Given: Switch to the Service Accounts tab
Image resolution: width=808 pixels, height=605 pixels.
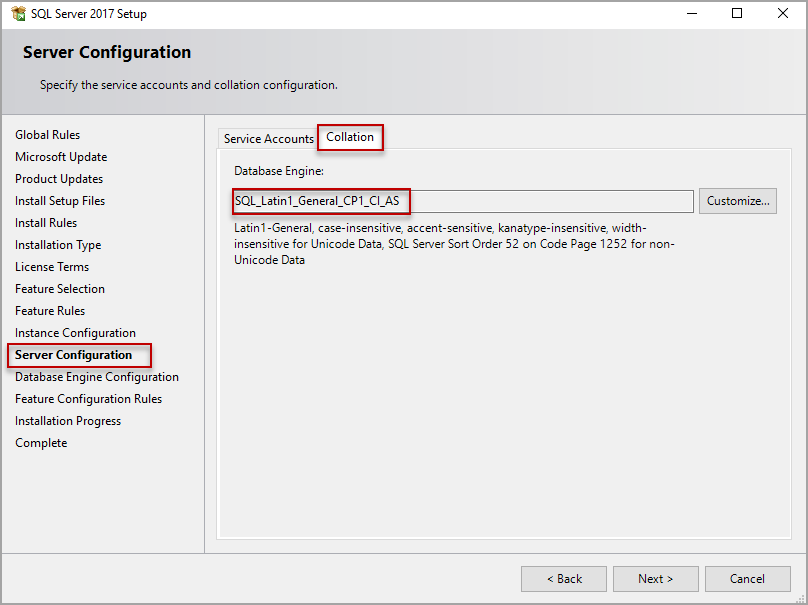Looking at the screenshot, I should point(267,138).
